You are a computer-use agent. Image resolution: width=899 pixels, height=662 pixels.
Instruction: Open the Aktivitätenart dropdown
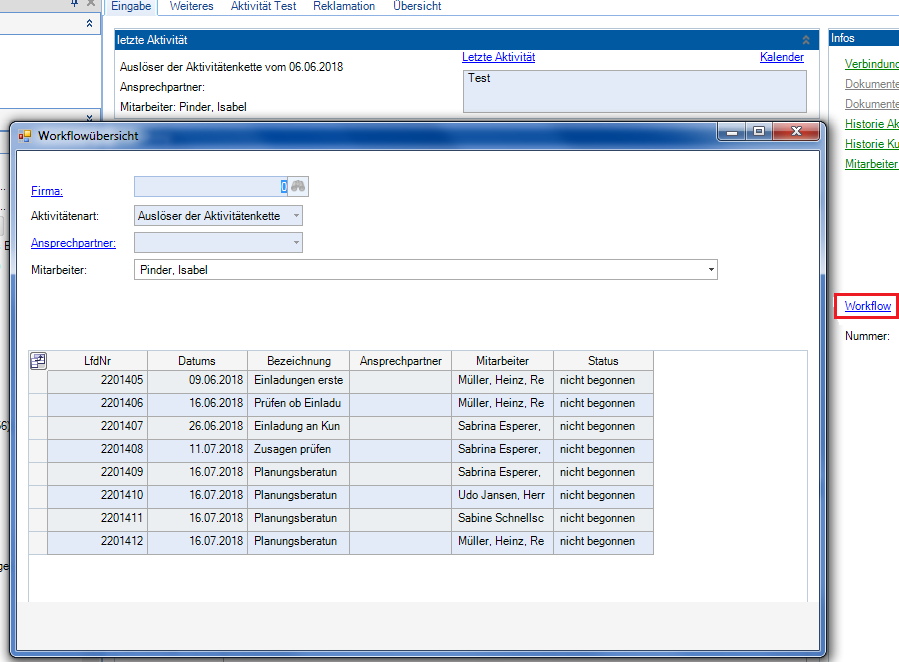[x=296, y=216]
